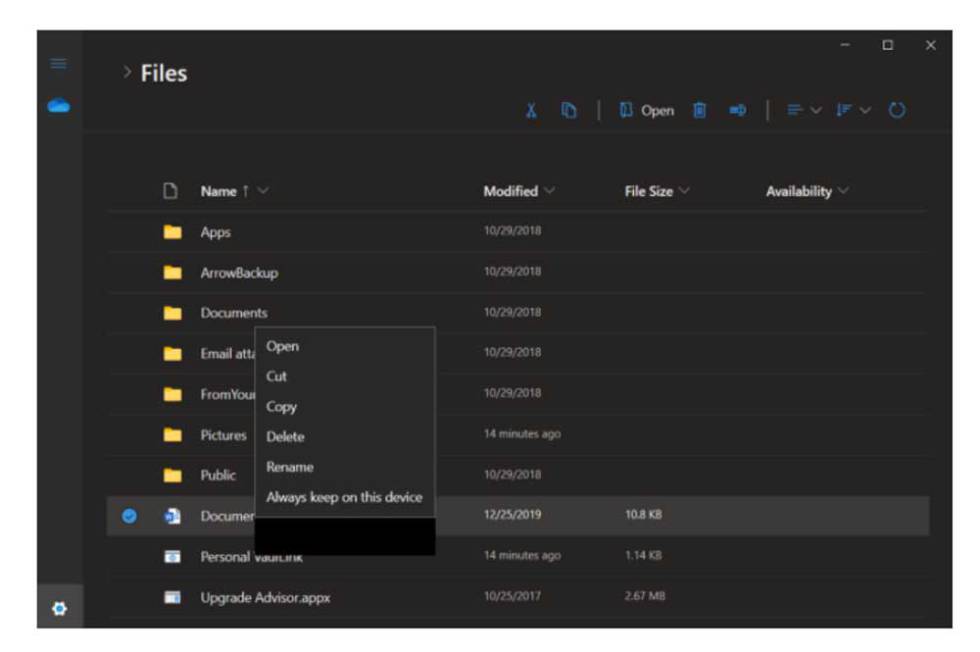The height and width of the screenshot is (652, 980).
Task: Click the Cut scissors toolbar icon
Action: [x=531, y=111]
